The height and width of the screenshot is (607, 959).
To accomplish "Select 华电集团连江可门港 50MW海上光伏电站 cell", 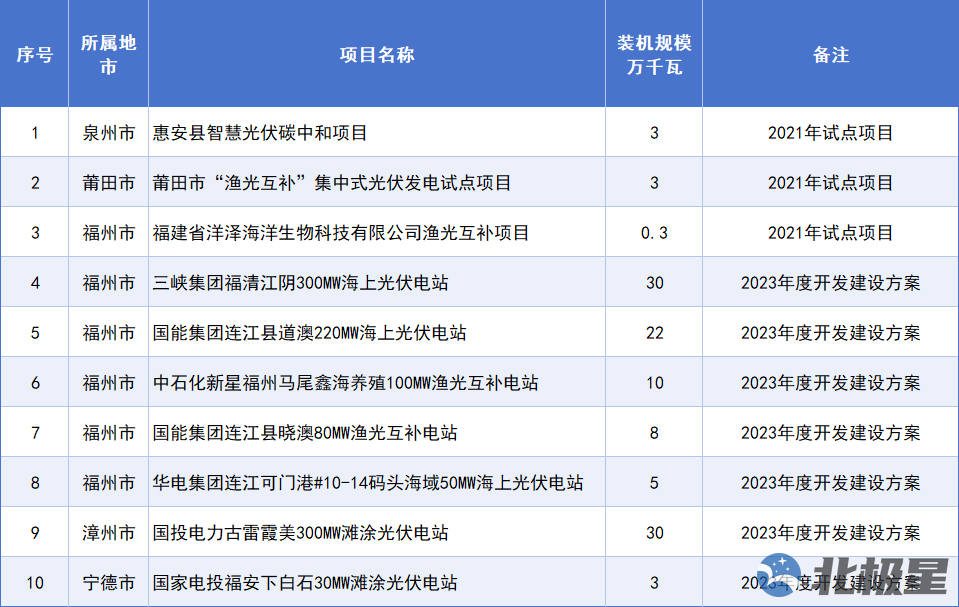I will click(368, 483).
